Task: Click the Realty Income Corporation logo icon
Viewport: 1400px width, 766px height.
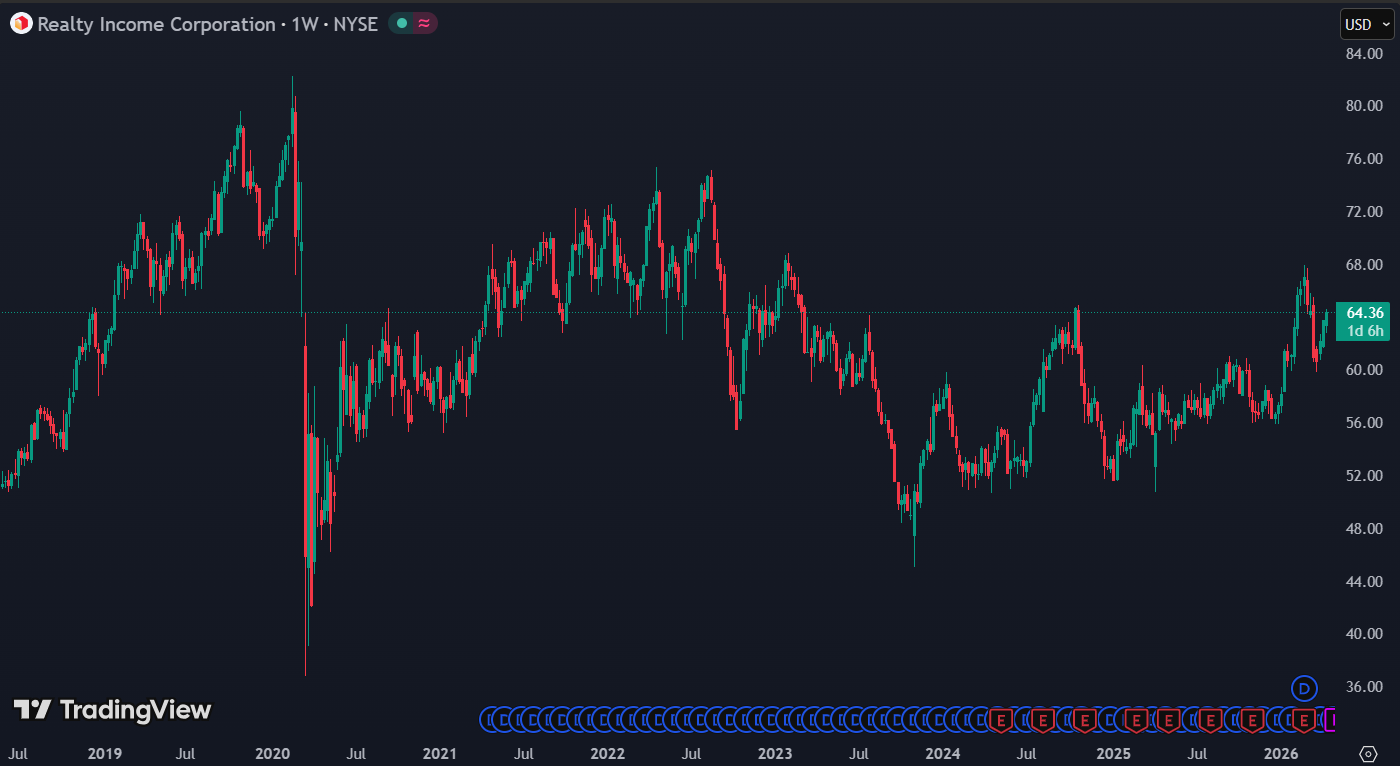Action: click(21, 24)
